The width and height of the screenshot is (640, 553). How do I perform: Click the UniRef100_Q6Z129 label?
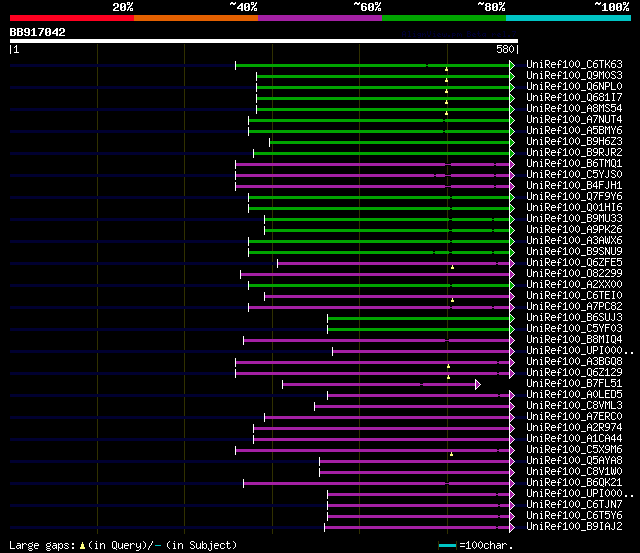pos(574,373)
